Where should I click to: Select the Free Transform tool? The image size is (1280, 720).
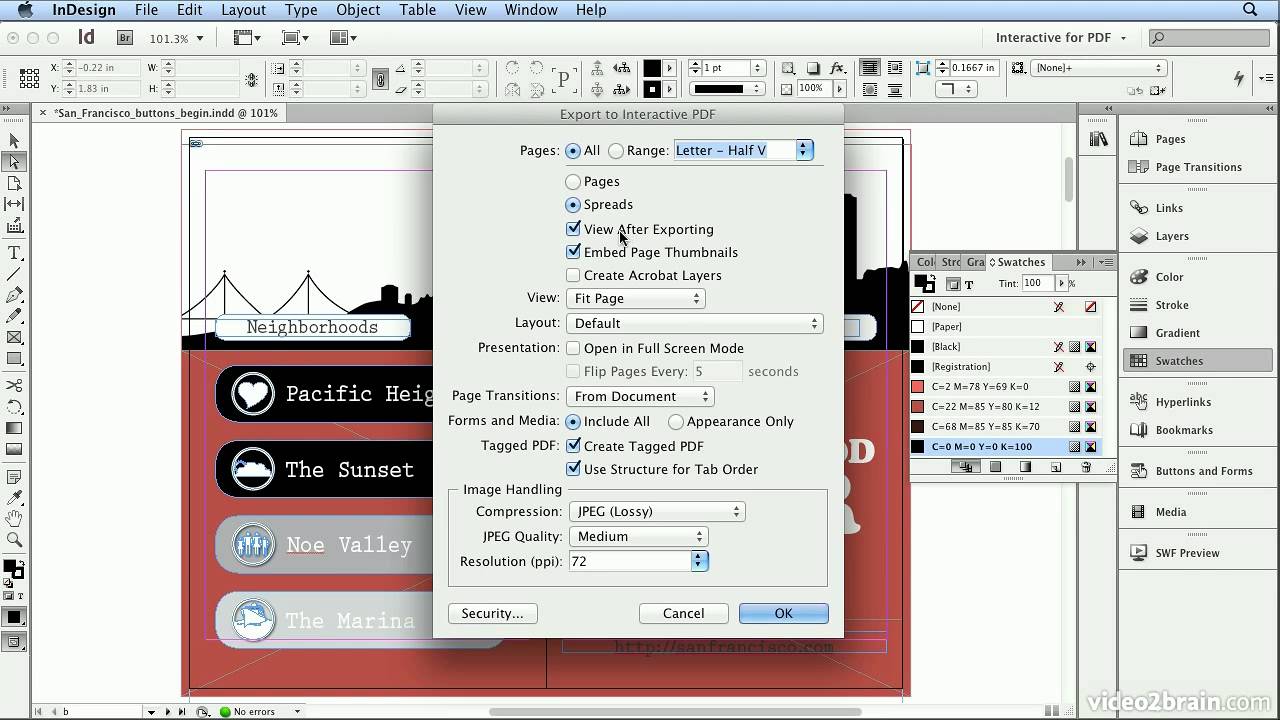[14, 407]
